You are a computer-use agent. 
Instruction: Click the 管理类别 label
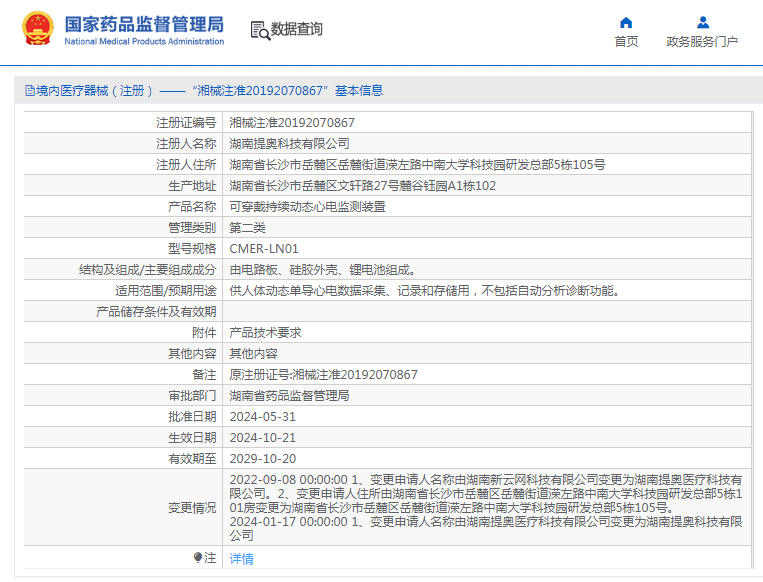(x=192, y=227)
